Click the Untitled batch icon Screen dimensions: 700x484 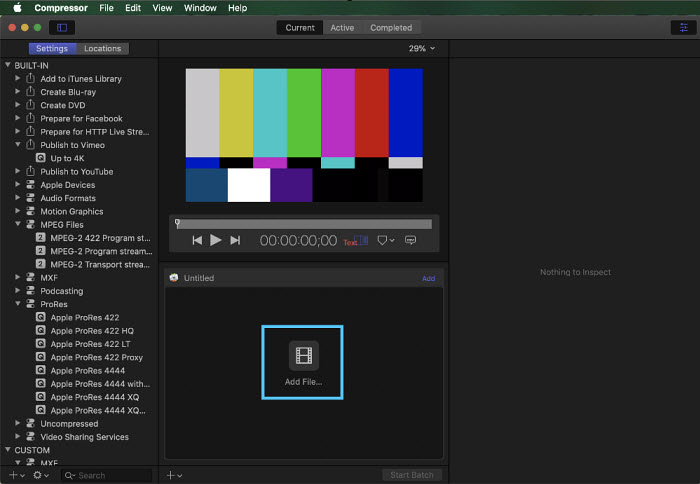(174, 278)
